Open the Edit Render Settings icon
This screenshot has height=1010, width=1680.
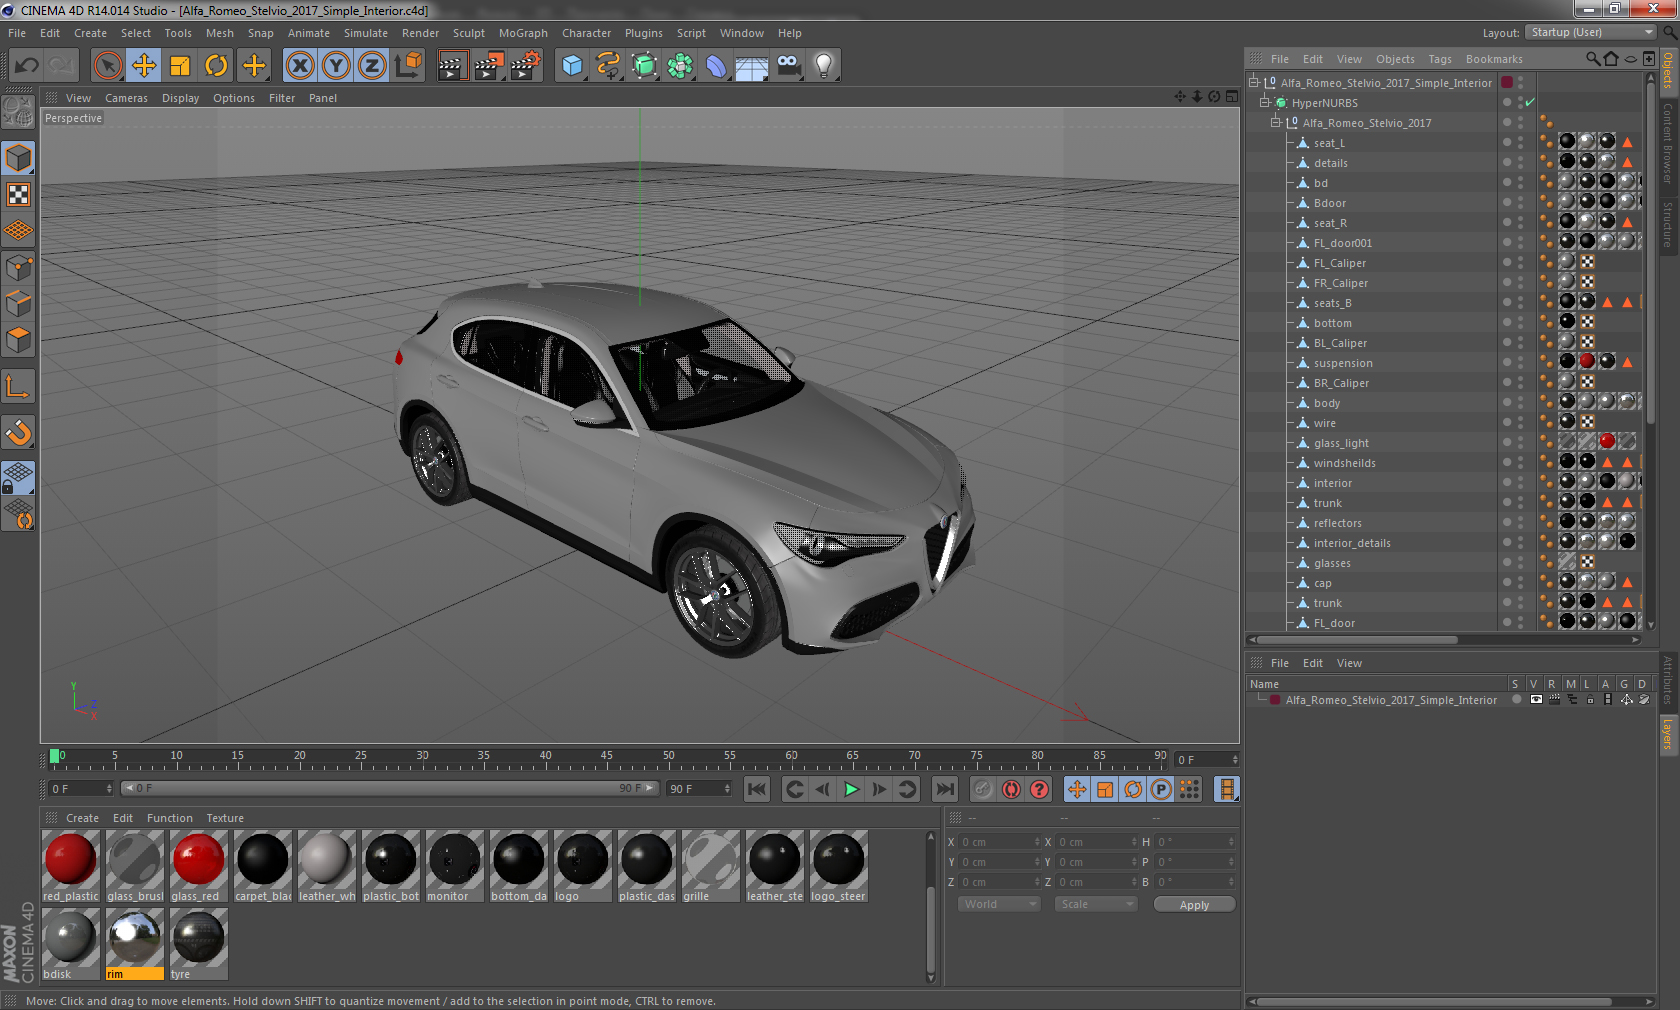point(525,66)
